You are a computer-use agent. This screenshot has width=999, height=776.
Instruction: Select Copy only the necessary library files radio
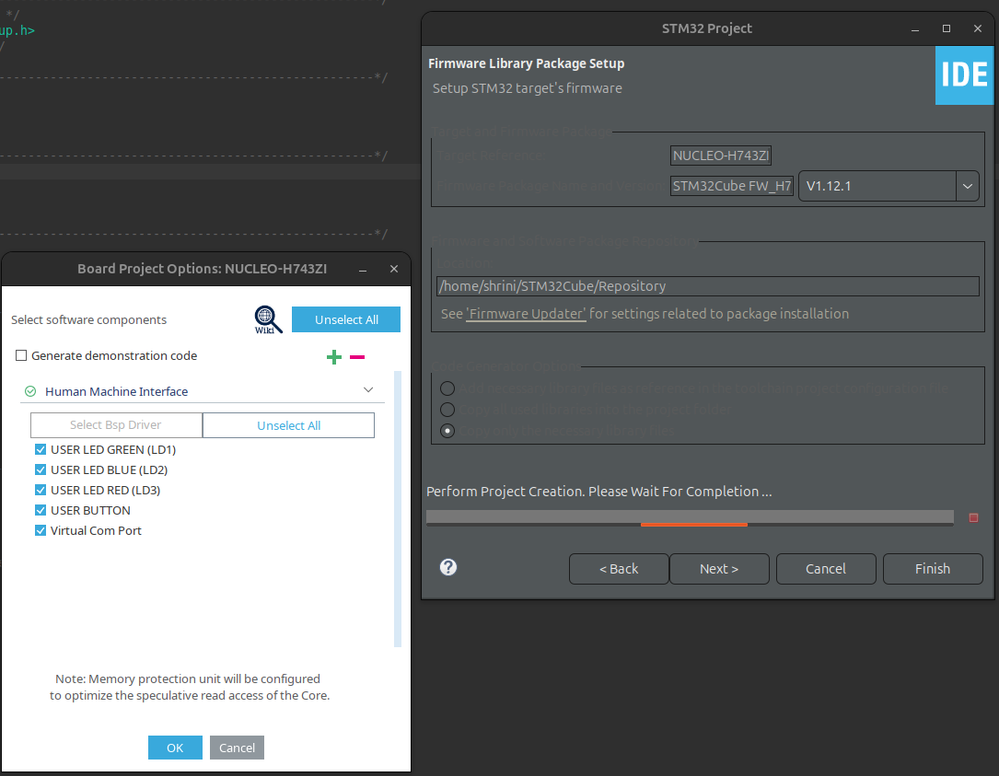447,431
